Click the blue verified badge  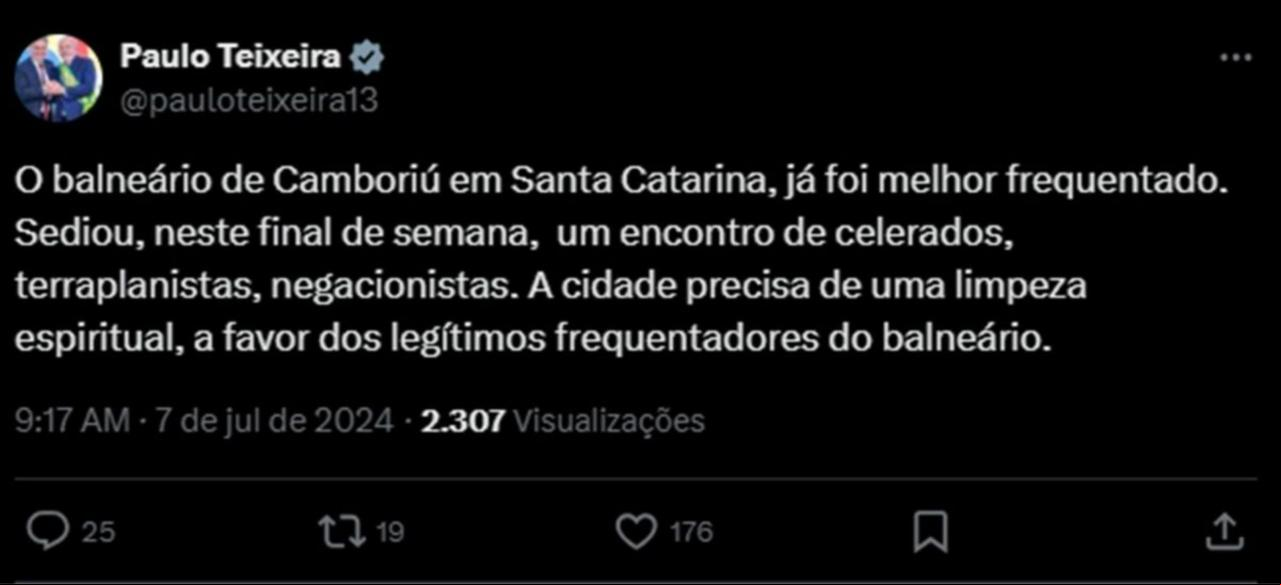coord(368,59)
